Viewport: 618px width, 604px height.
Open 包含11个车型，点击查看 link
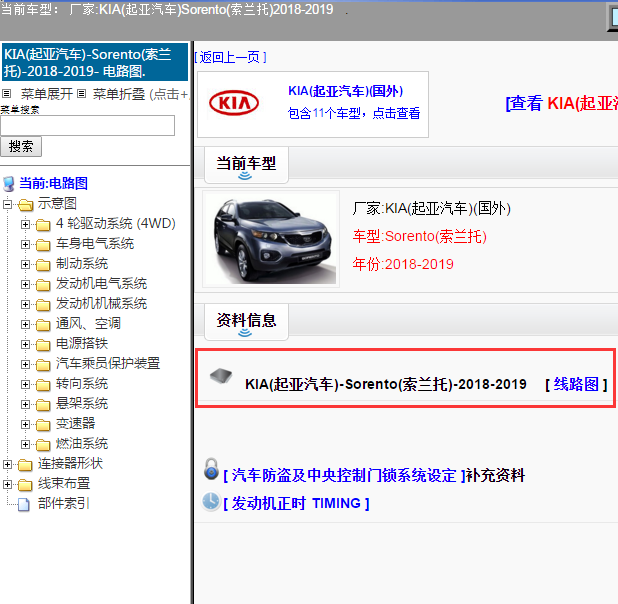coord(354,114)
